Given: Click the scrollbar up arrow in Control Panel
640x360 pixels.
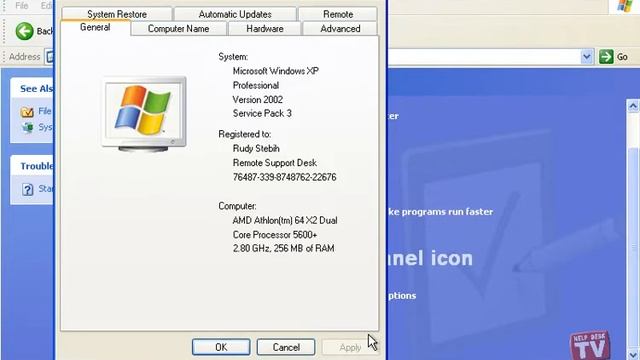Looking at the screenshot, I should [633, 106].
